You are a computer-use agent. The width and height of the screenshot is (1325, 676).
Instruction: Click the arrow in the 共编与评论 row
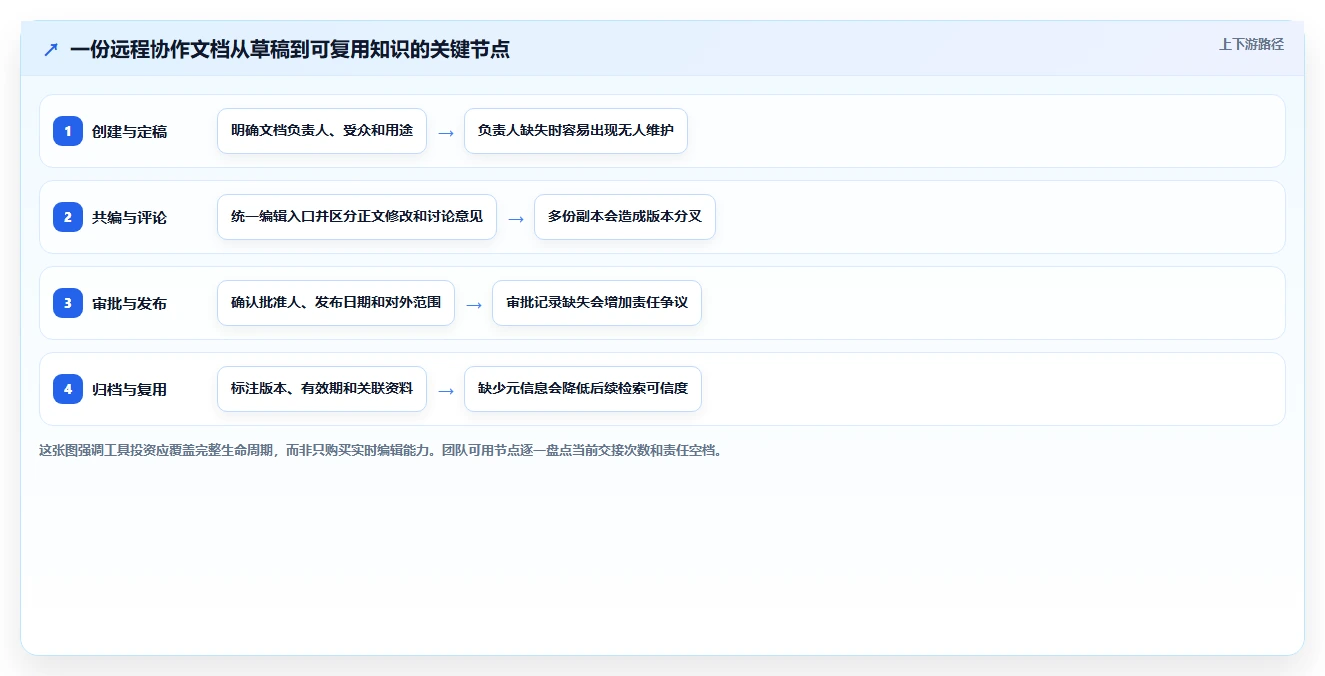coord(516,218)
